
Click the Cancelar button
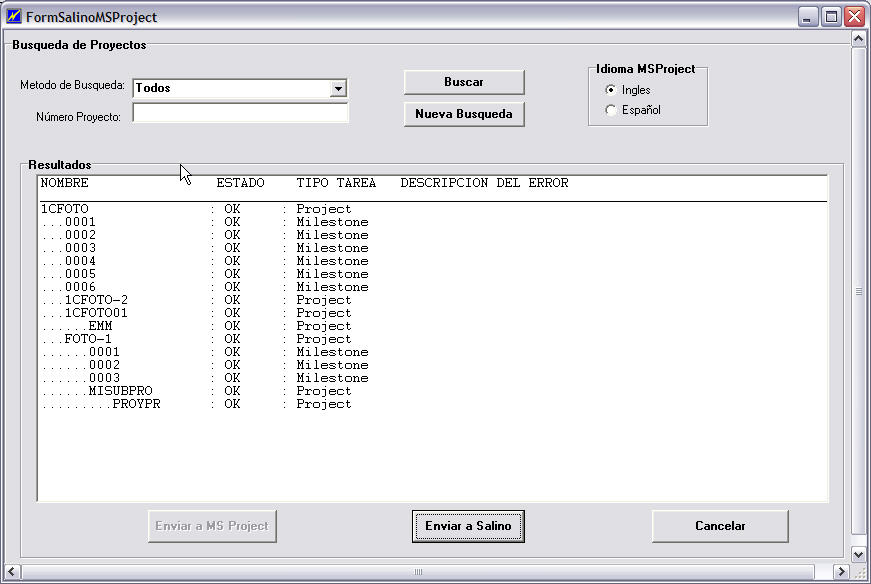pos(720,526)
